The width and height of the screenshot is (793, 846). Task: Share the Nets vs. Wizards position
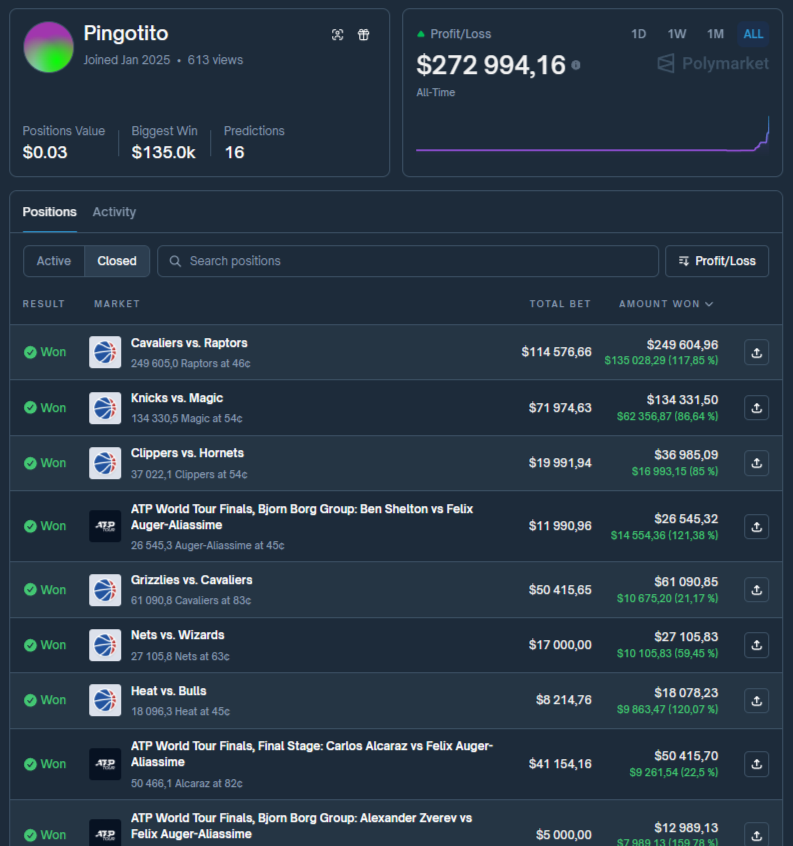point(756,645)
